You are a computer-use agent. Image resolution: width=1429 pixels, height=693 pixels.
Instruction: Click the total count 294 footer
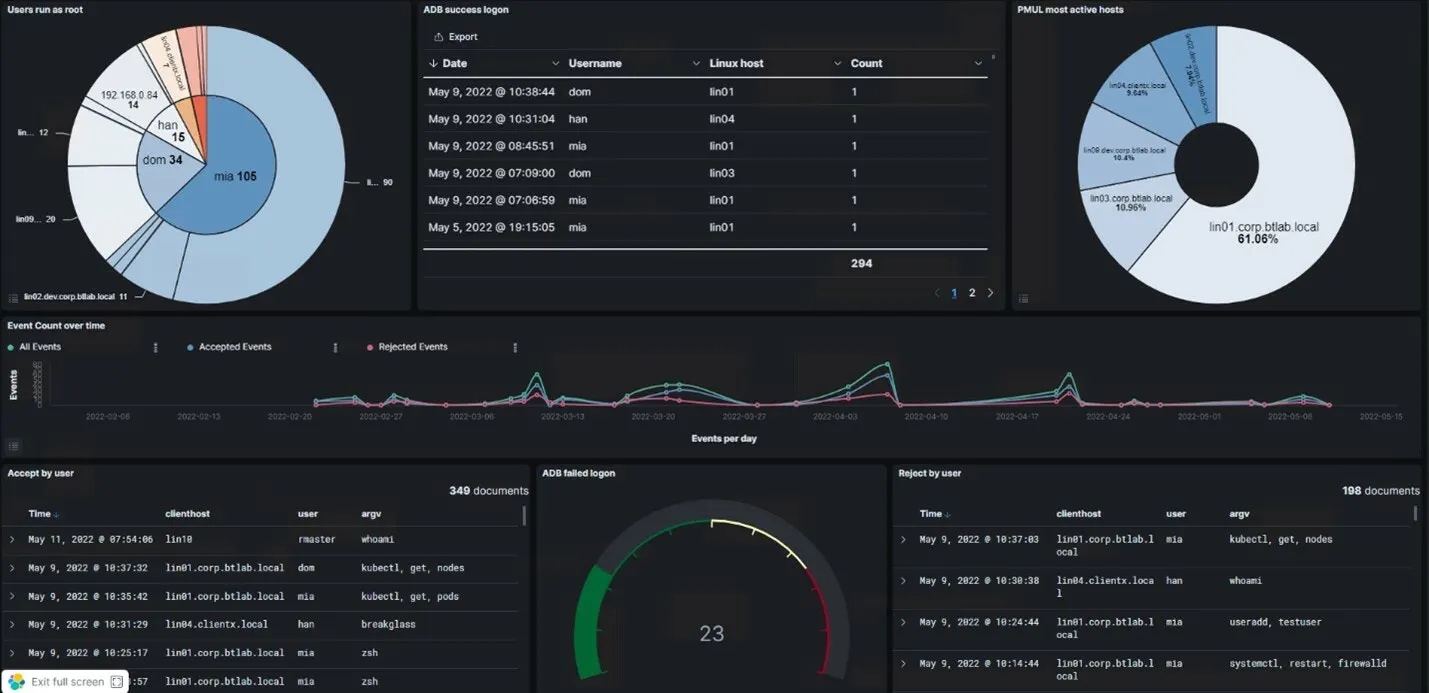(x=861, y=264)
